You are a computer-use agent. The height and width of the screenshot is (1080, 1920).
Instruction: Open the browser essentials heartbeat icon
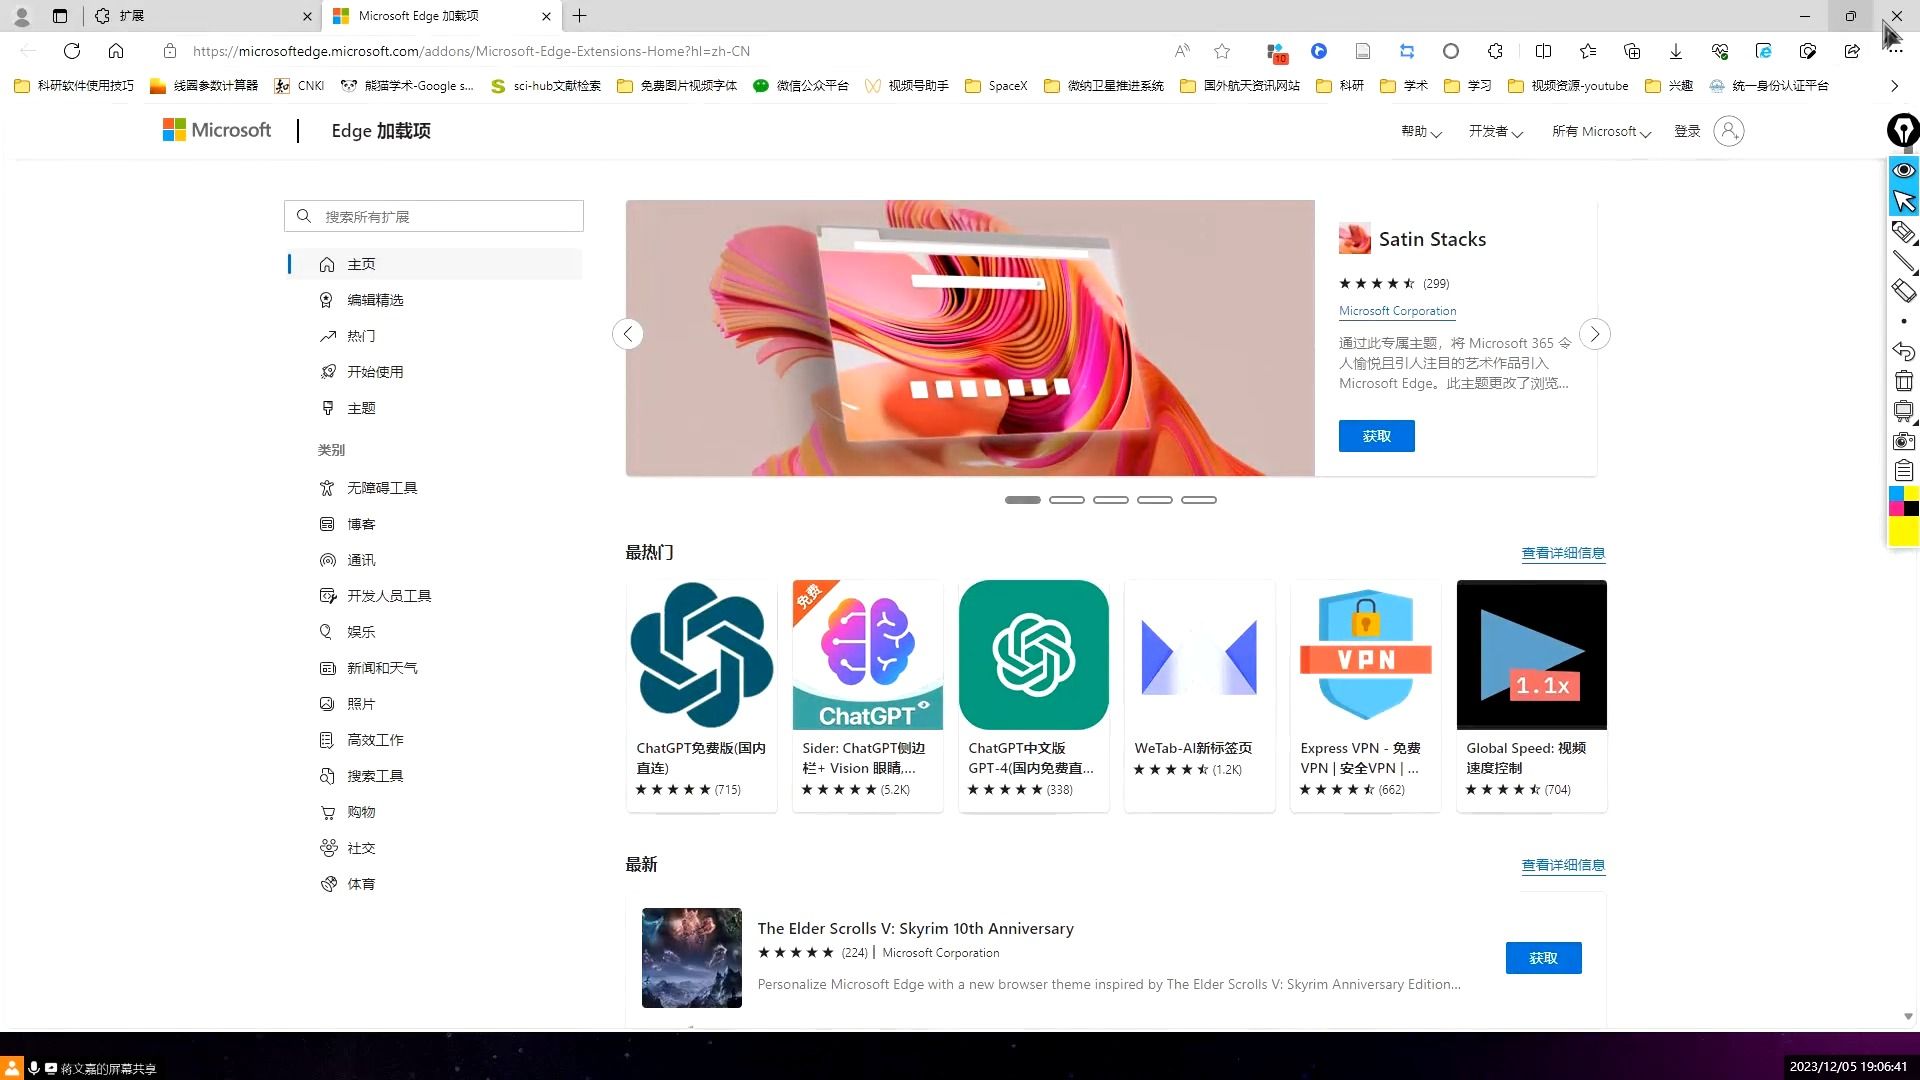pyautogui.click(x=1720, y=51)
